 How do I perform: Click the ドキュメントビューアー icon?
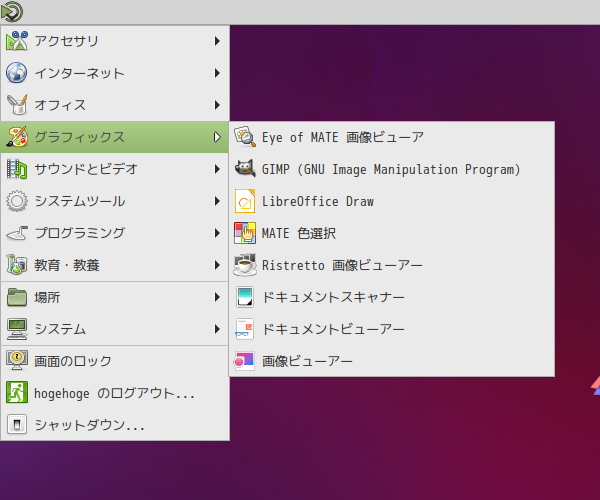[245, 329]
